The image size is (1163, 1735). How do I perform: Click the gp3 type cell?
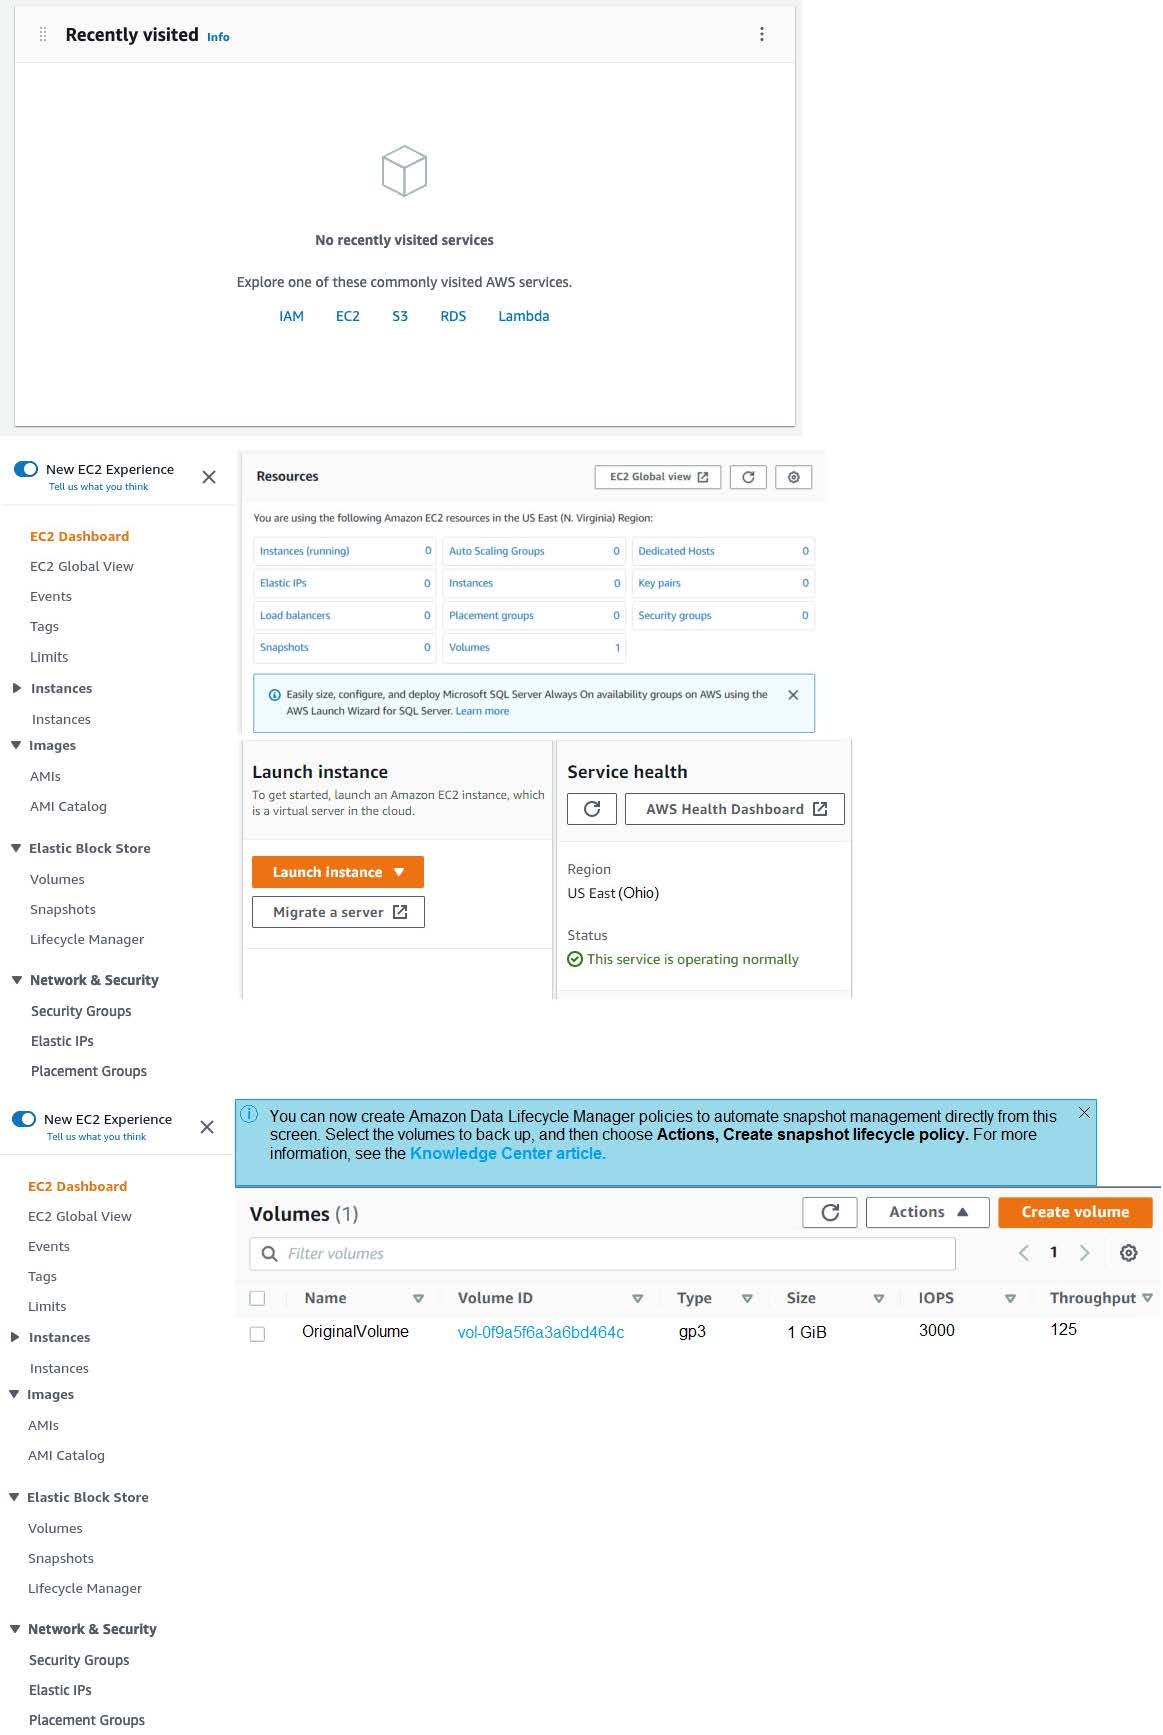click(x=692, y=1332)
